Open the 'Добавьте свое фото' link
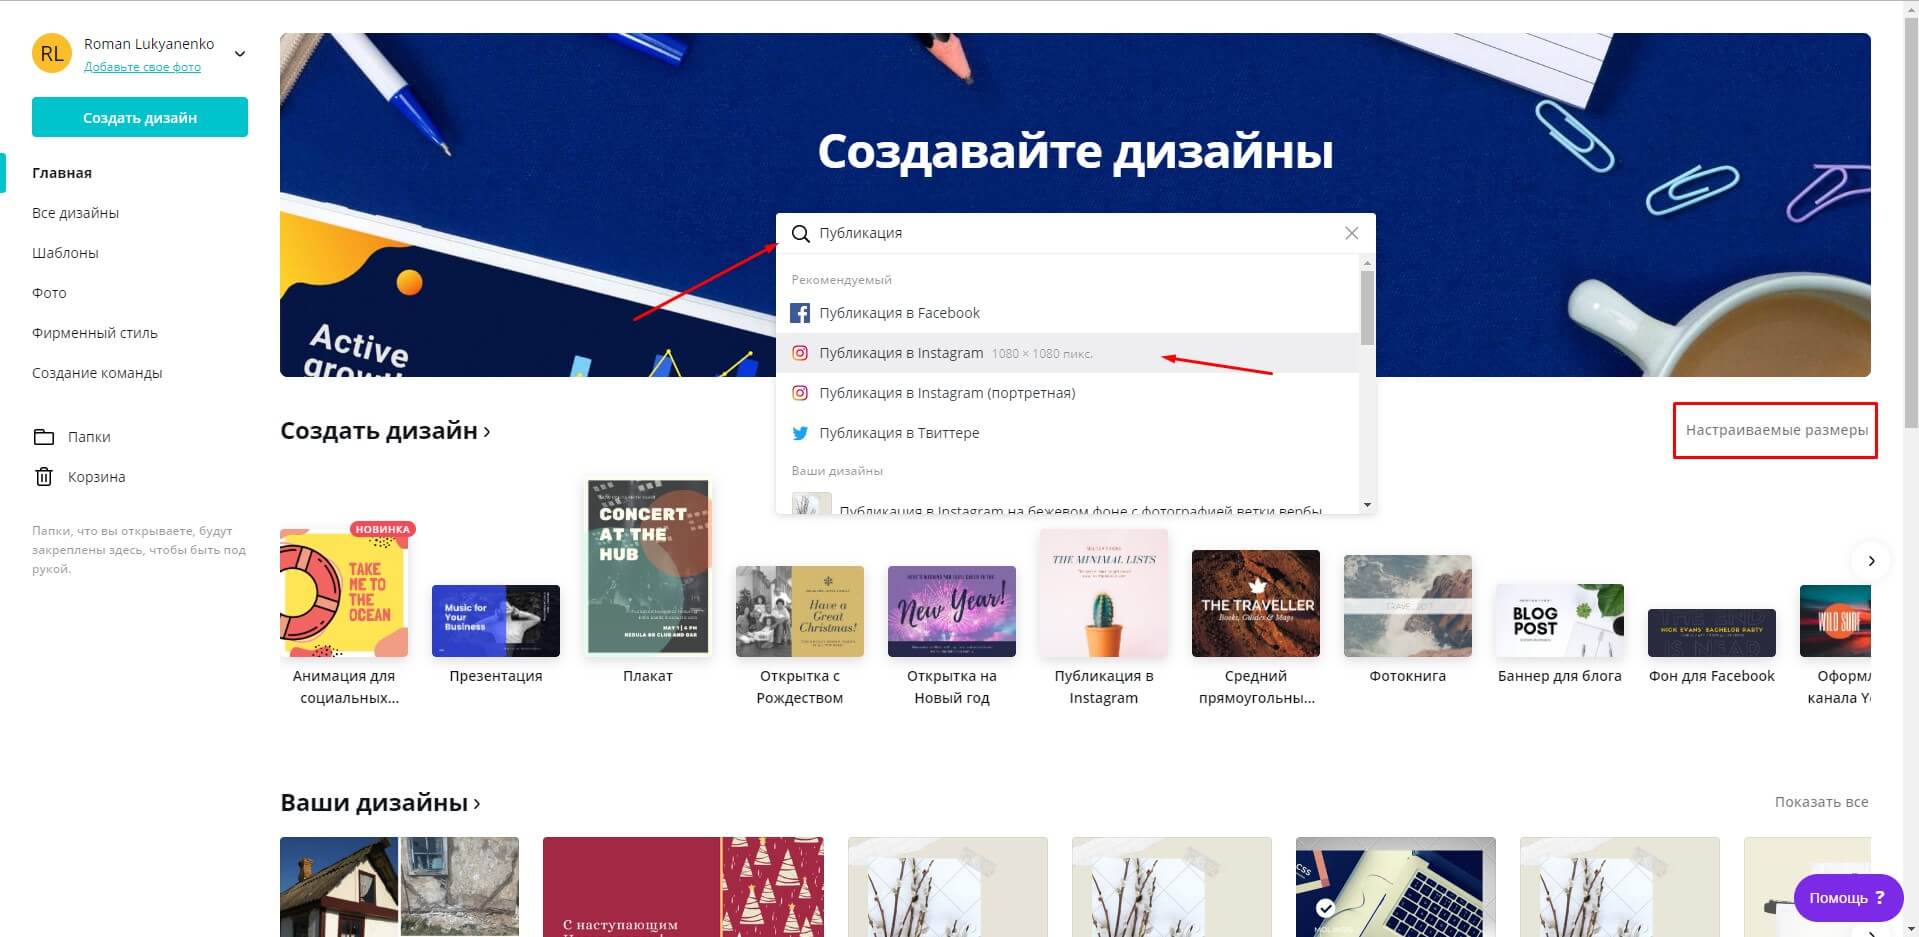The width and height of the screenshot is (1919, 937). click(142, 67)
